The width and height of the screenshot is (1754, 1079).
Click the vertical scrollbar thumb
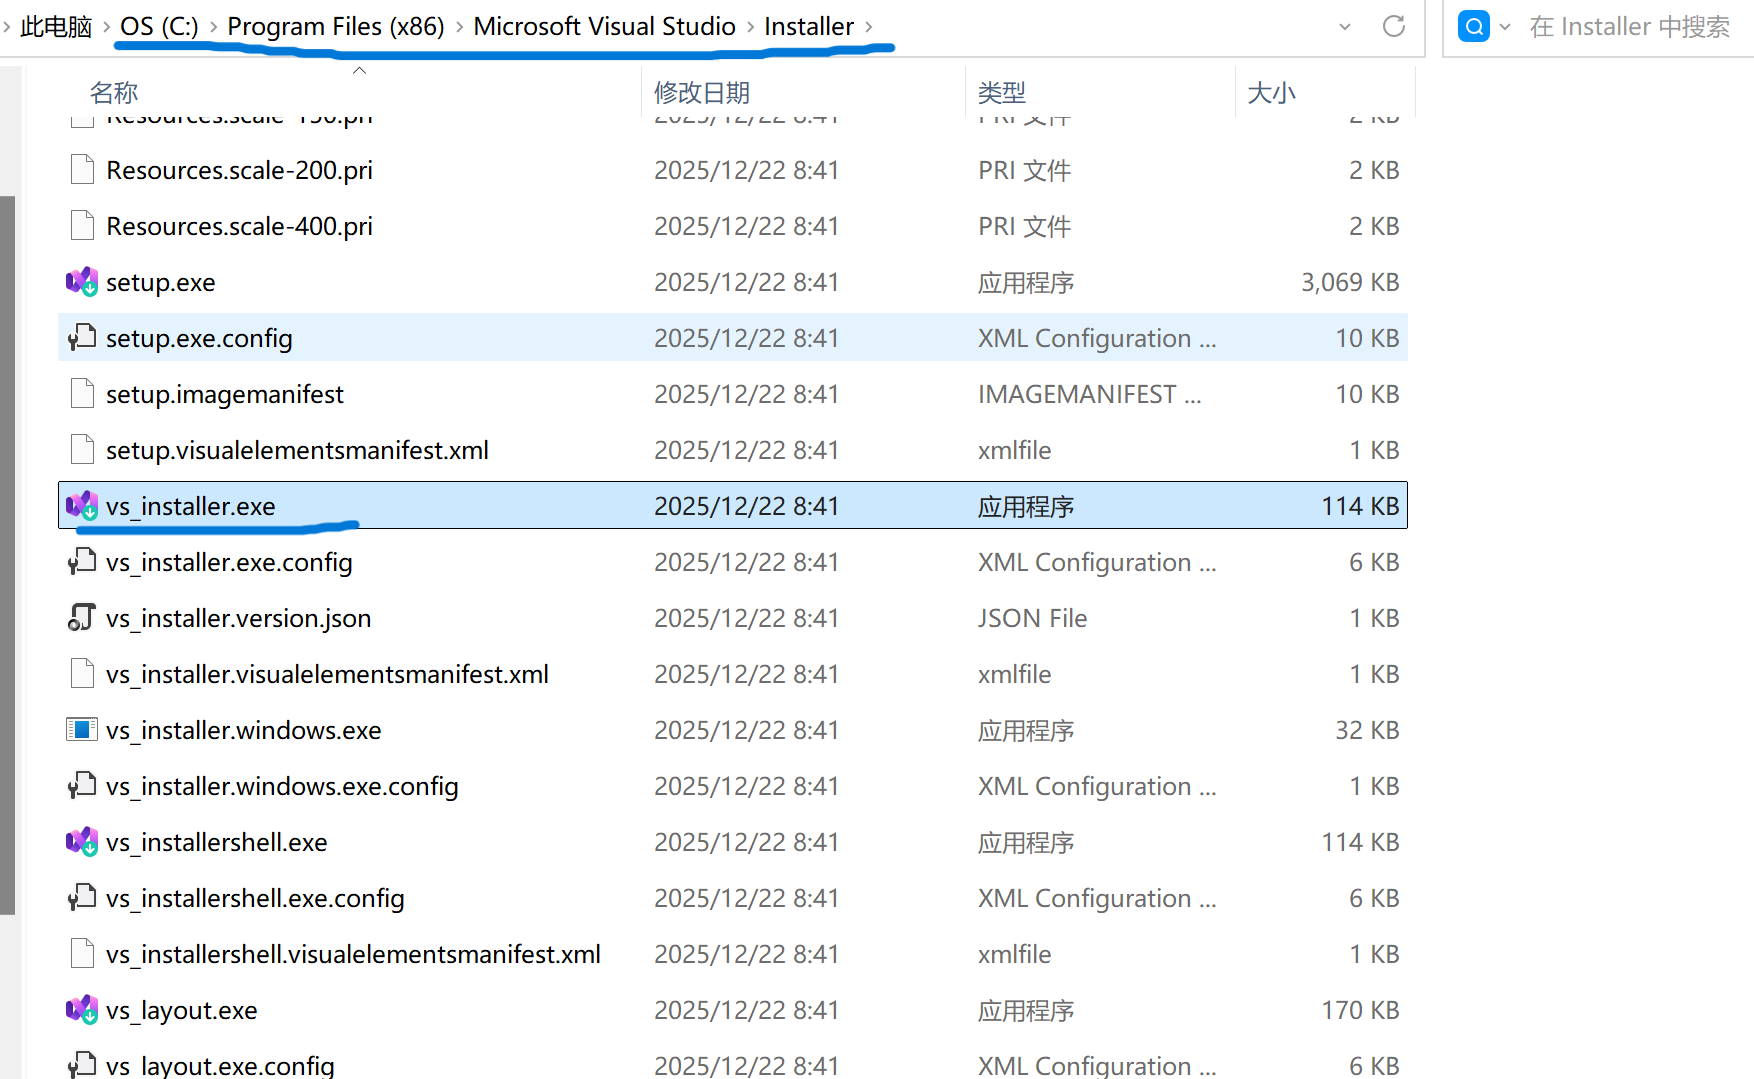click(x=8, y=555)
